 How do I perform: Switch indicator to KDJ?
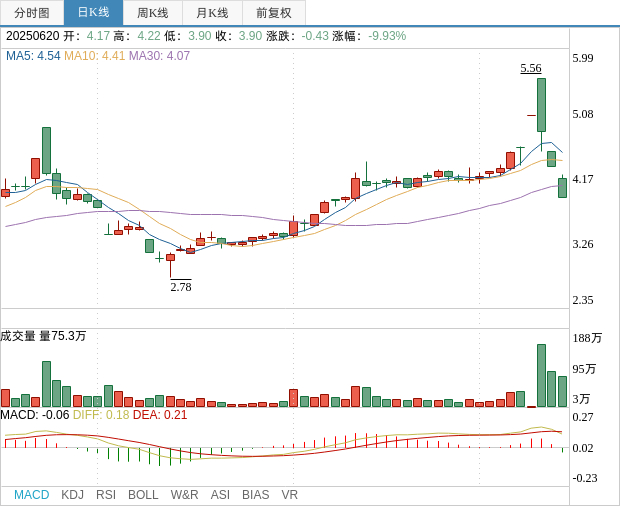(72, 495)
